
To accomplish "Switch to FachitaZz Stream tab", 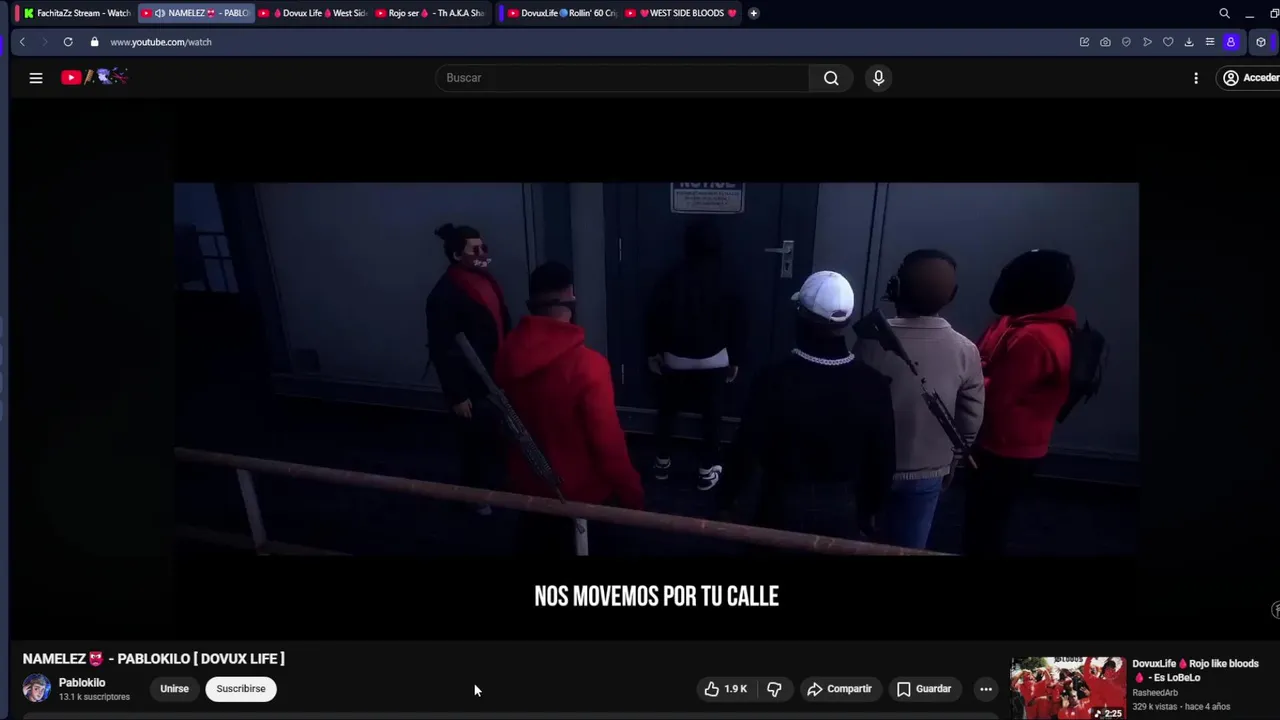I will pyautogui.click(x=76, y=13).
